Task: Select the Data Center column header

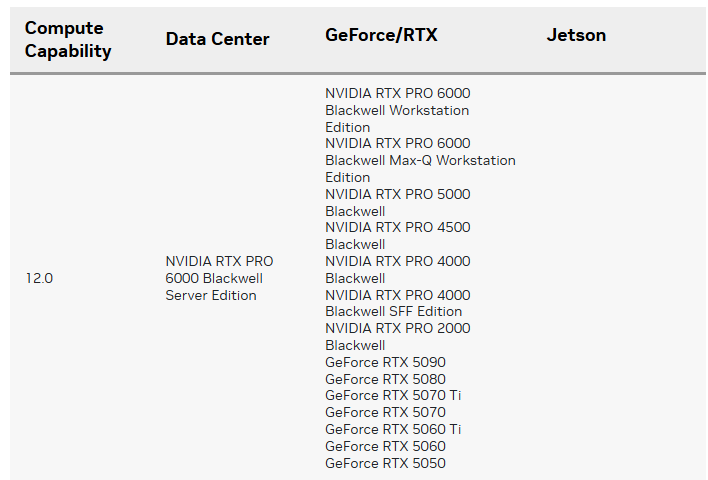Action: 217,39
